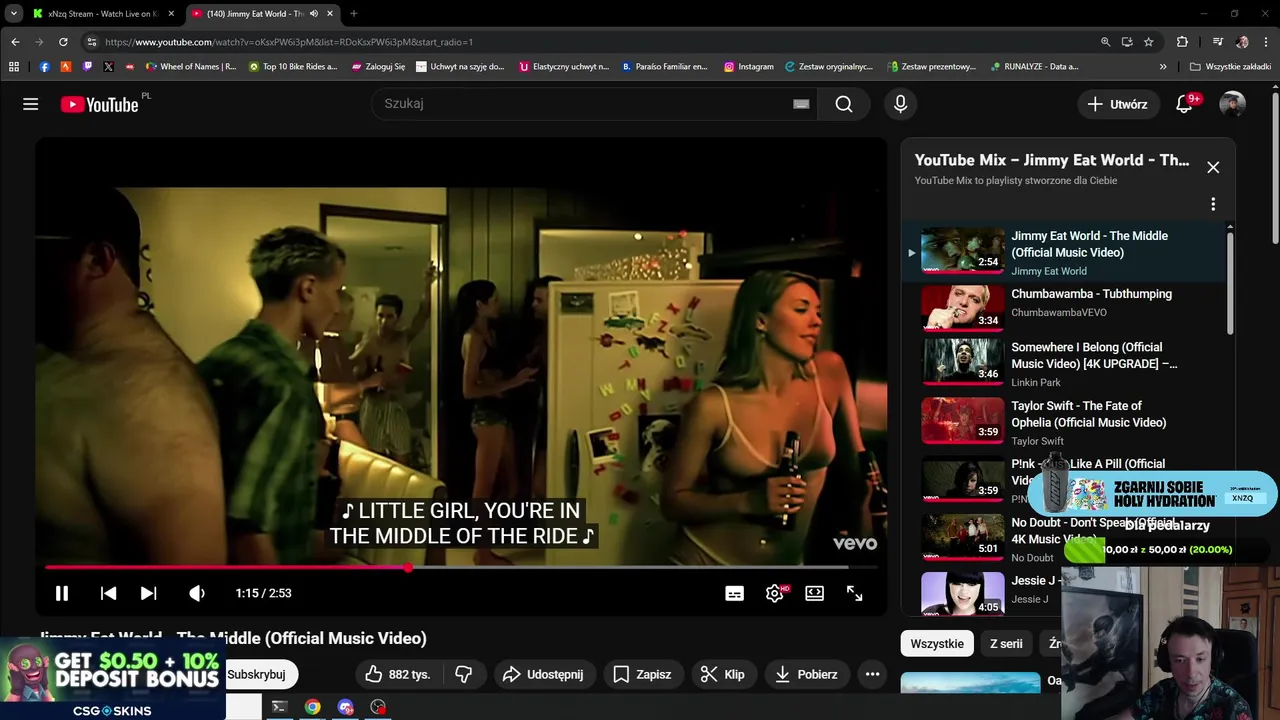Open the Jimmy Eat World - The Middle playlist entry

coord(1065,252)
